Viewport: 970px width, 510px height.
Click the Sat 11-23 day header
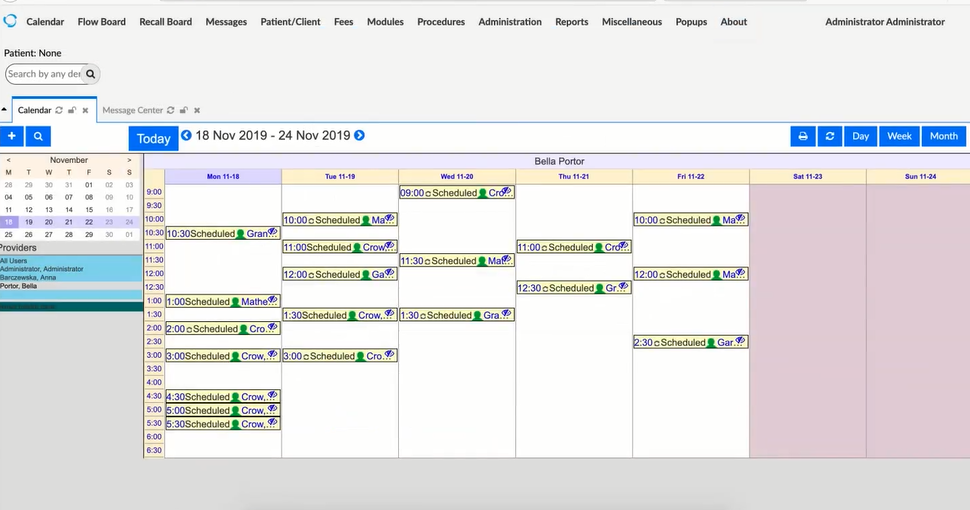pyautogui.click(x=807, y=176)
